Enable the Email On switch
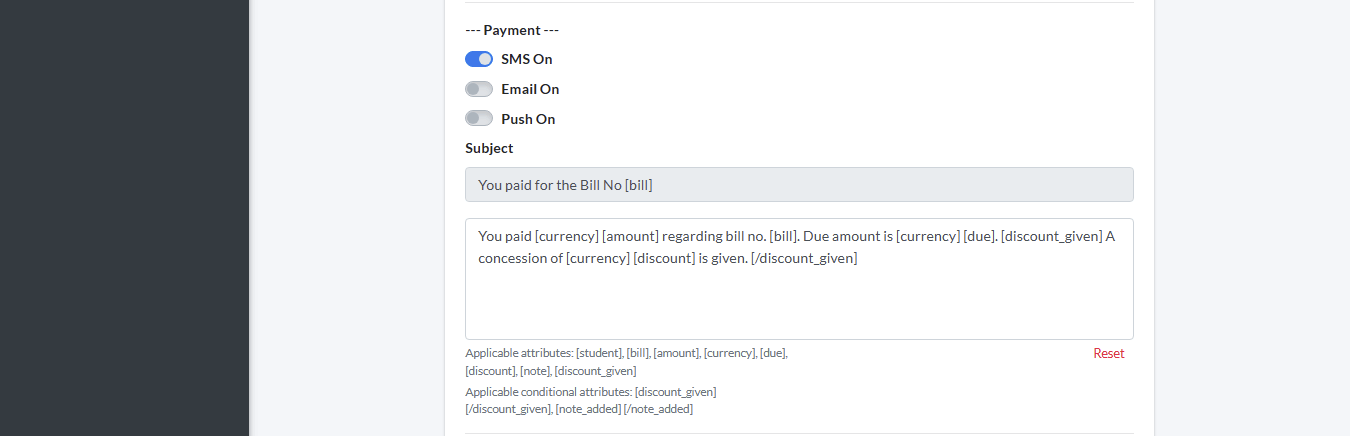The height and width of the screenshot is (436, 1350). click(x=479, y=89)
